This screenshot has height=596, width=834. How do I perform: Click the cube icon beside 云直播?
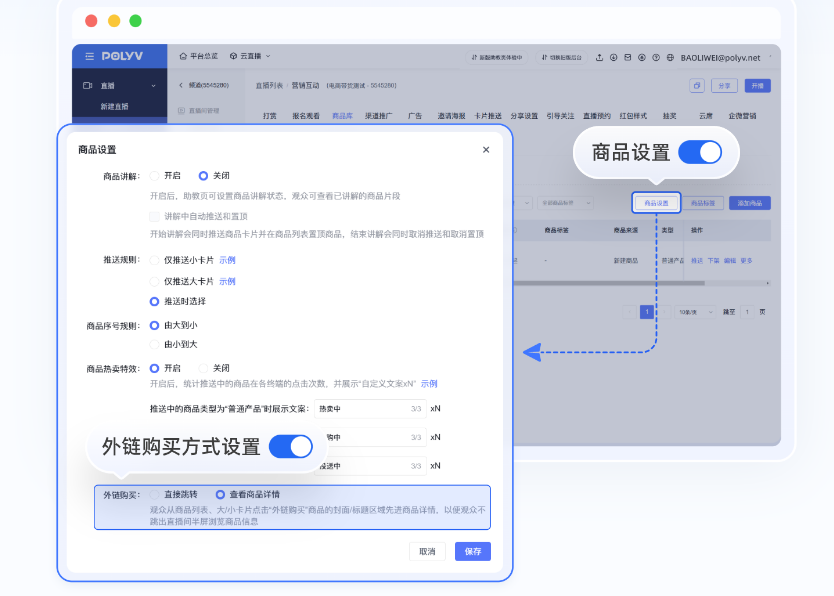click(233, 57)
